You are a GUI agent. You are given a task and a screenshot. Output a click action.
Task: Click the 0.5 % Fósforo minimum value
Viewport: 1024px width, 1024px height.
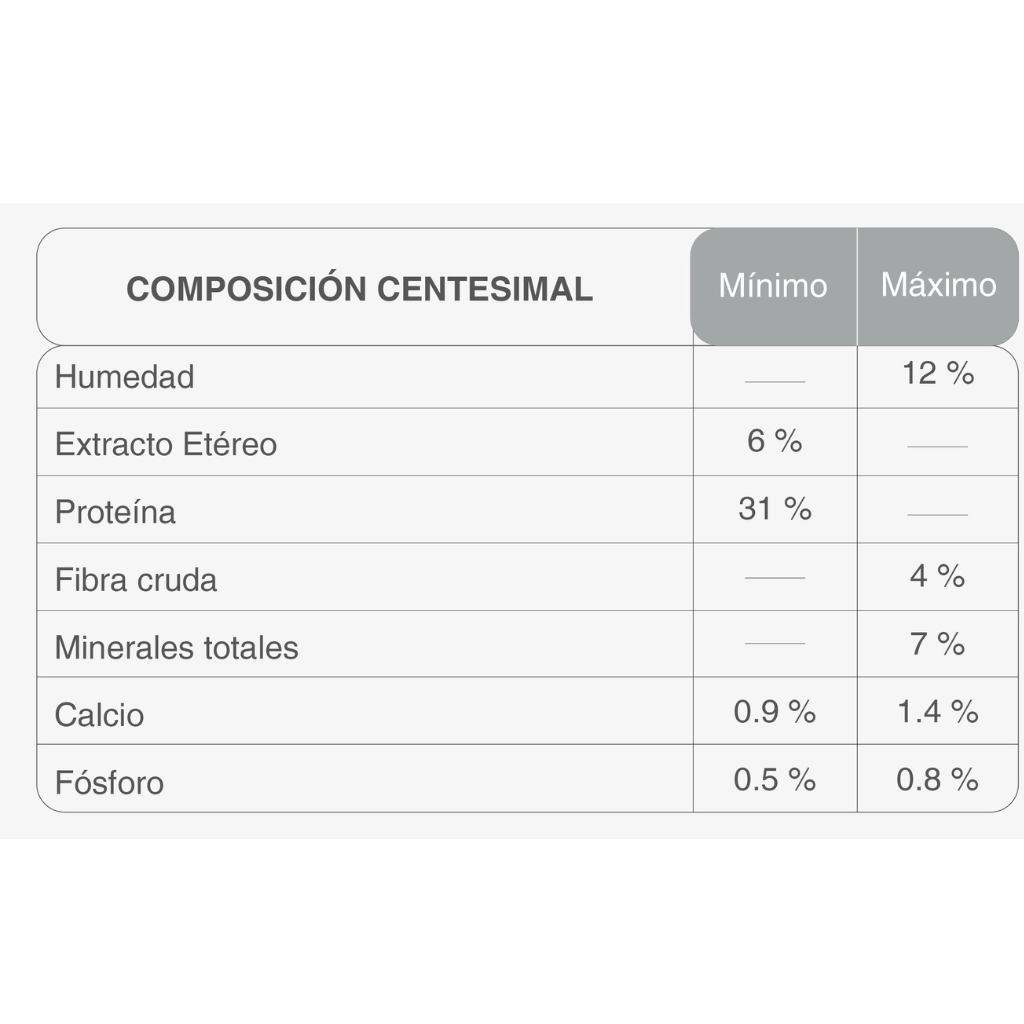click(x=774, y=780)
